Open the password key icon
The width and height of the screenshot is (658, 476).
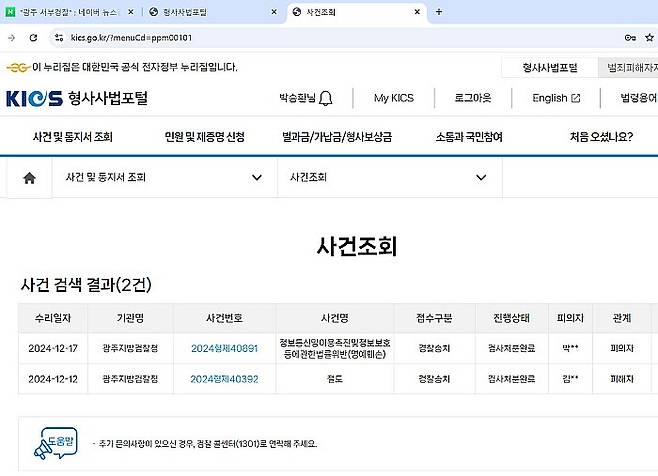pos(630,38)
